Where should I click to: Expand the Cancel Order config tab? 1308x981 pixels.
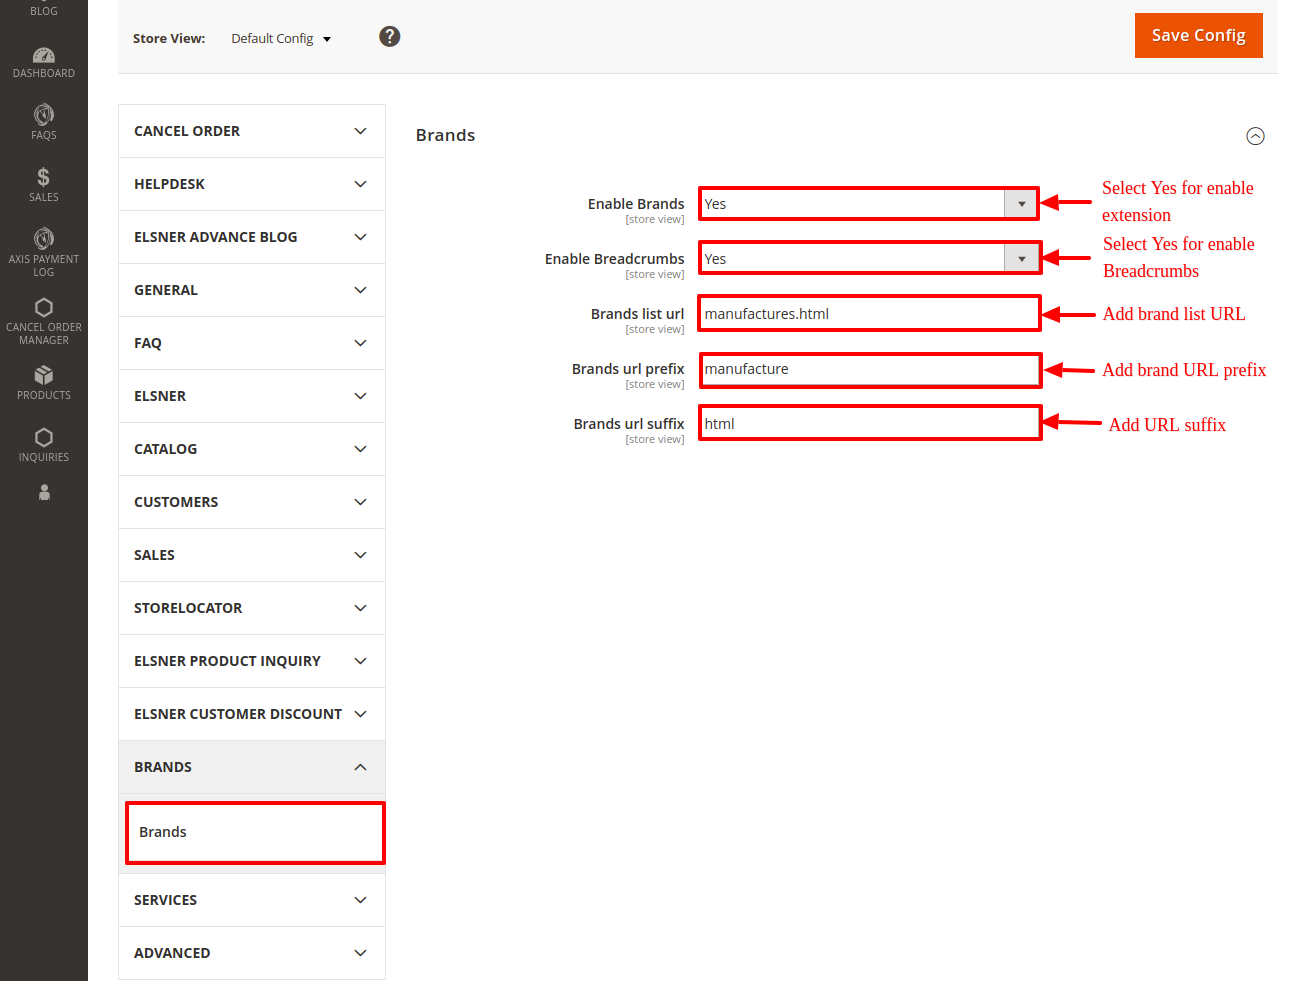[x=251, y=131]
